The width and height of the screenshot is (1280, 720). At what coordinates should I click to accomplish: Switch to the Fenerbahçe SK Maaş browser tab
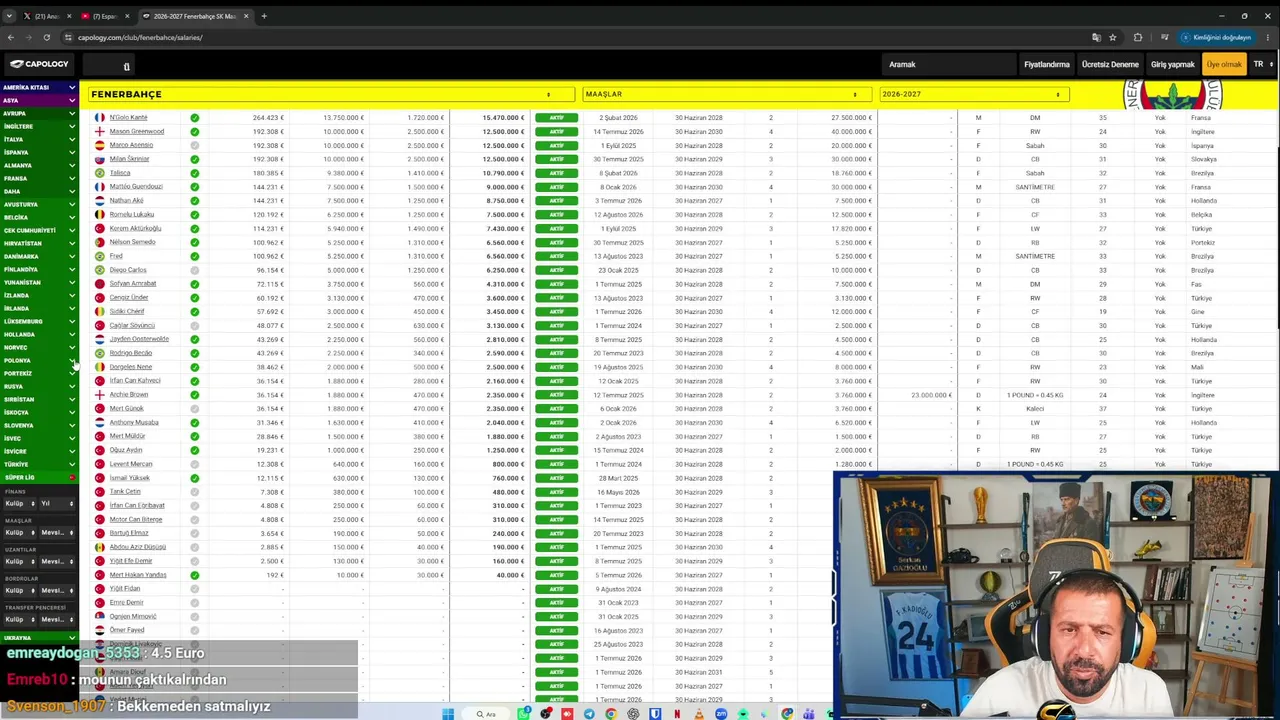(195, 16)
